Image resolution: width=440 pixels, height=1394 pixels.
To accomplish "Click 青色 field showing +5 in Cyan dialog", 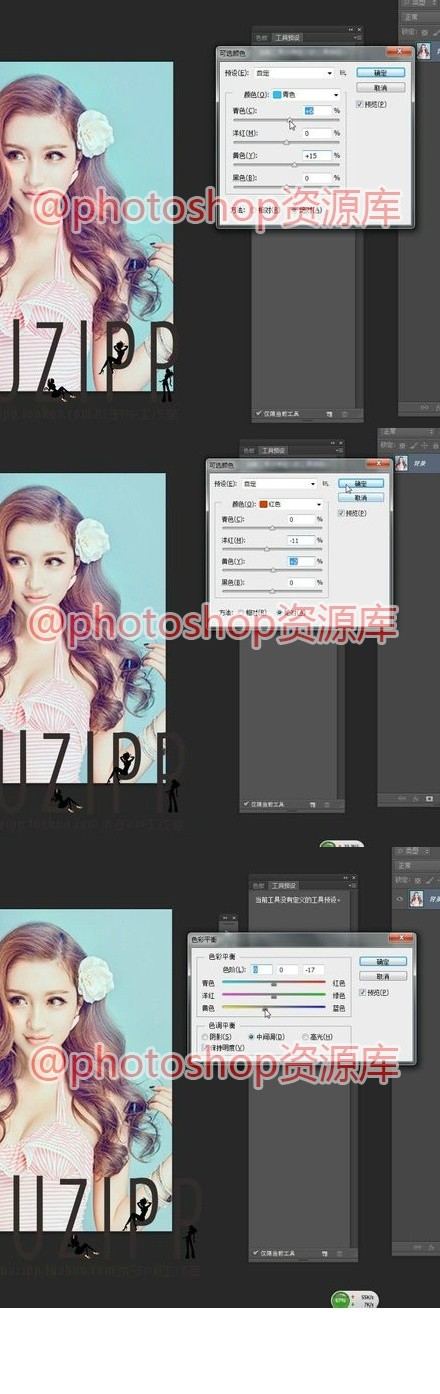I will 317,110.
